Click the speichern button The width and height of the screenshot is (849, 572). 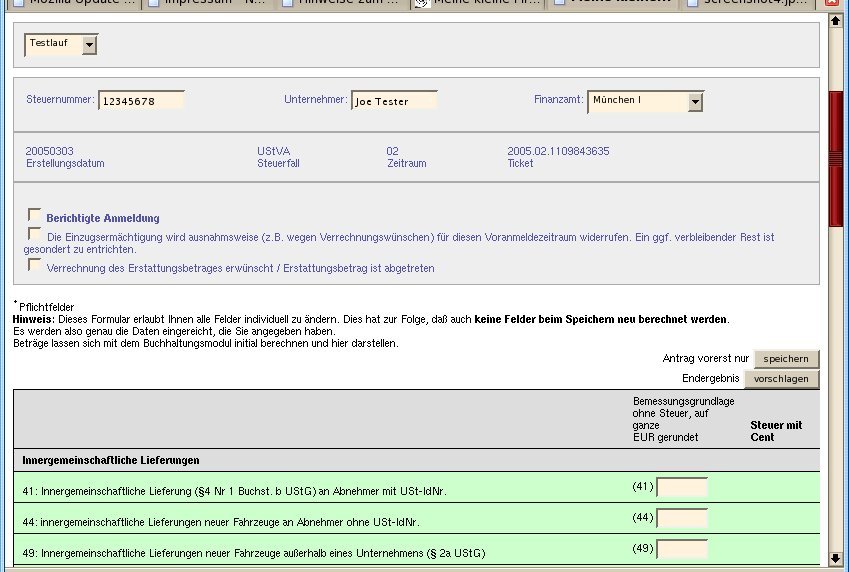[x=786, y=359]
